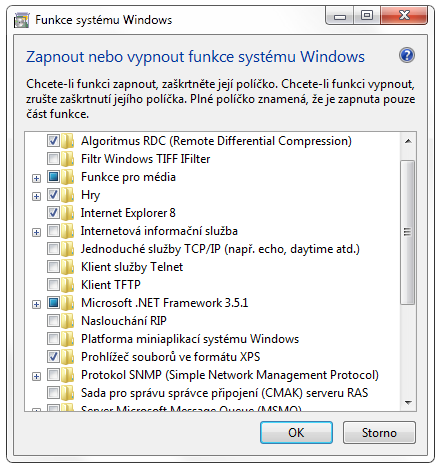The image size is (437, 467).
Task: Click the folder icon by Microsoft .NET Framework 3.5.1
Action: point(67,303)
